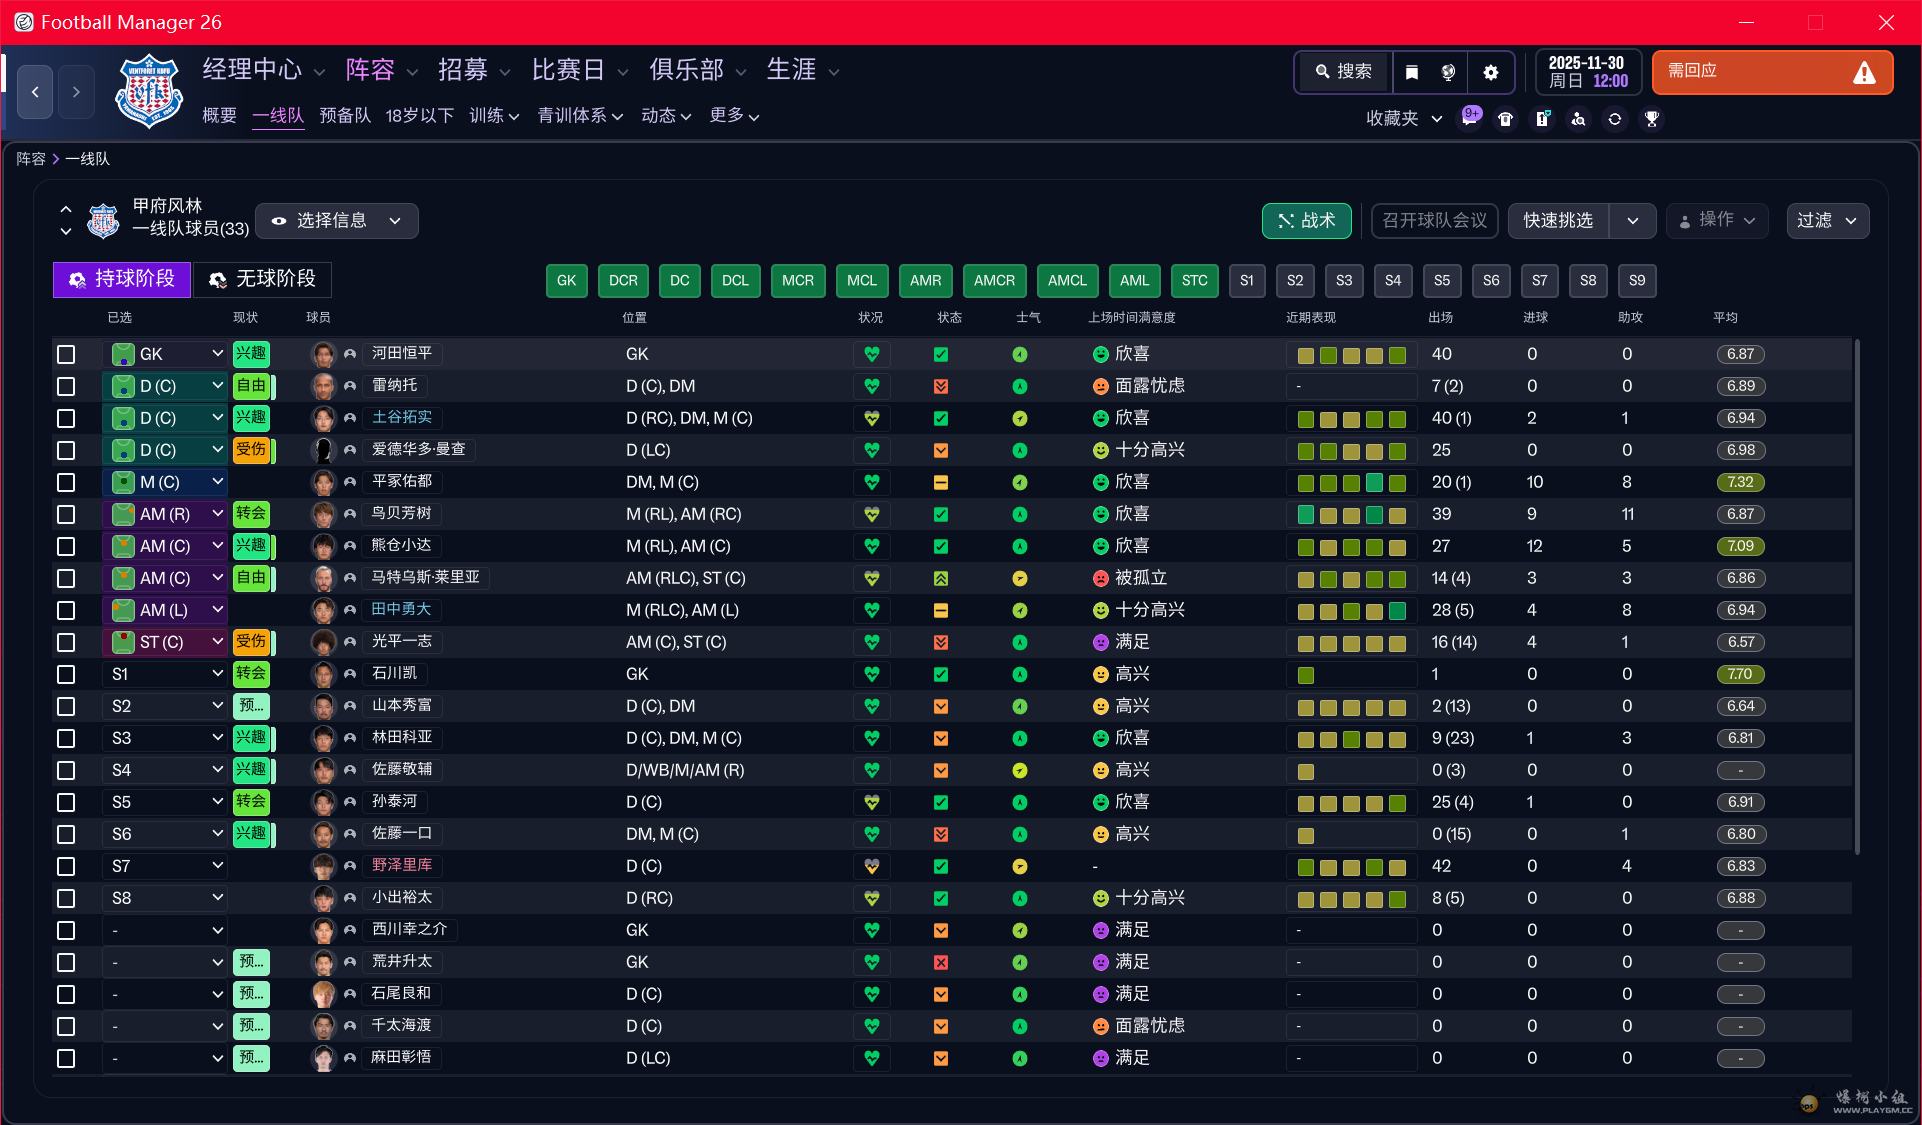1922x1125 pixels.
Task: Click the search field 搜索
Action: 1343,72
